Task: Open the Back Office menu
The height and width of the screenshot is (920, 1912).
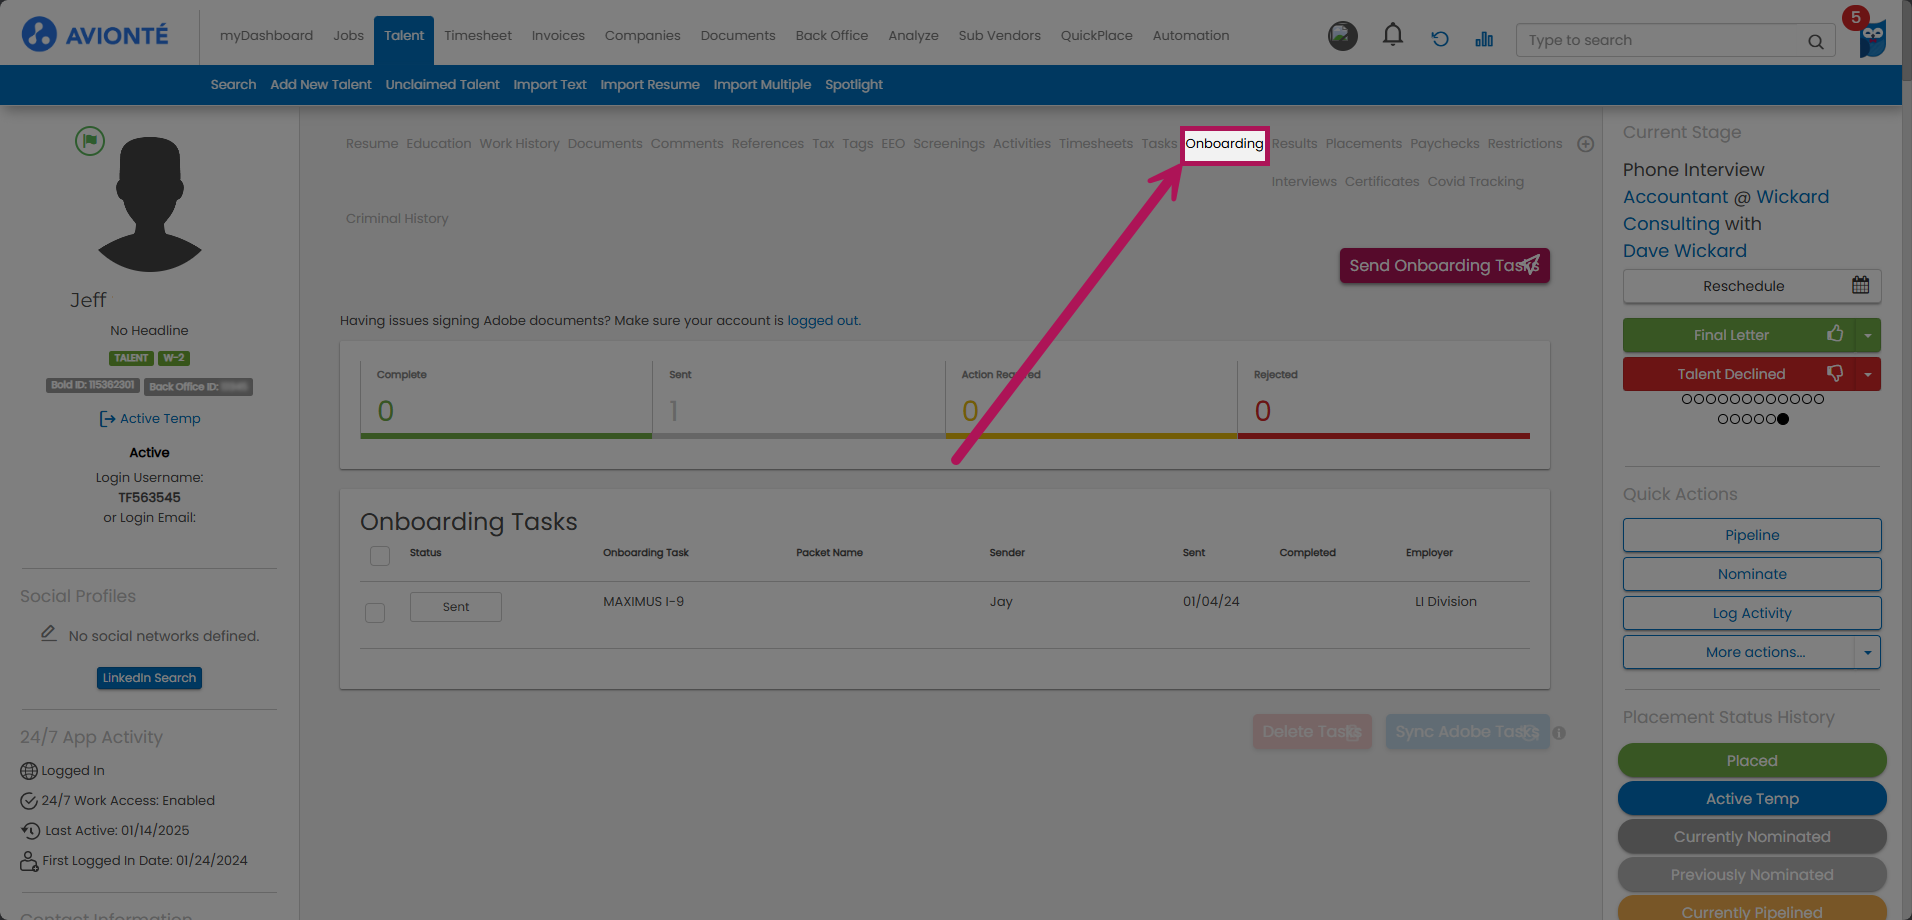Action: (831, 36)
